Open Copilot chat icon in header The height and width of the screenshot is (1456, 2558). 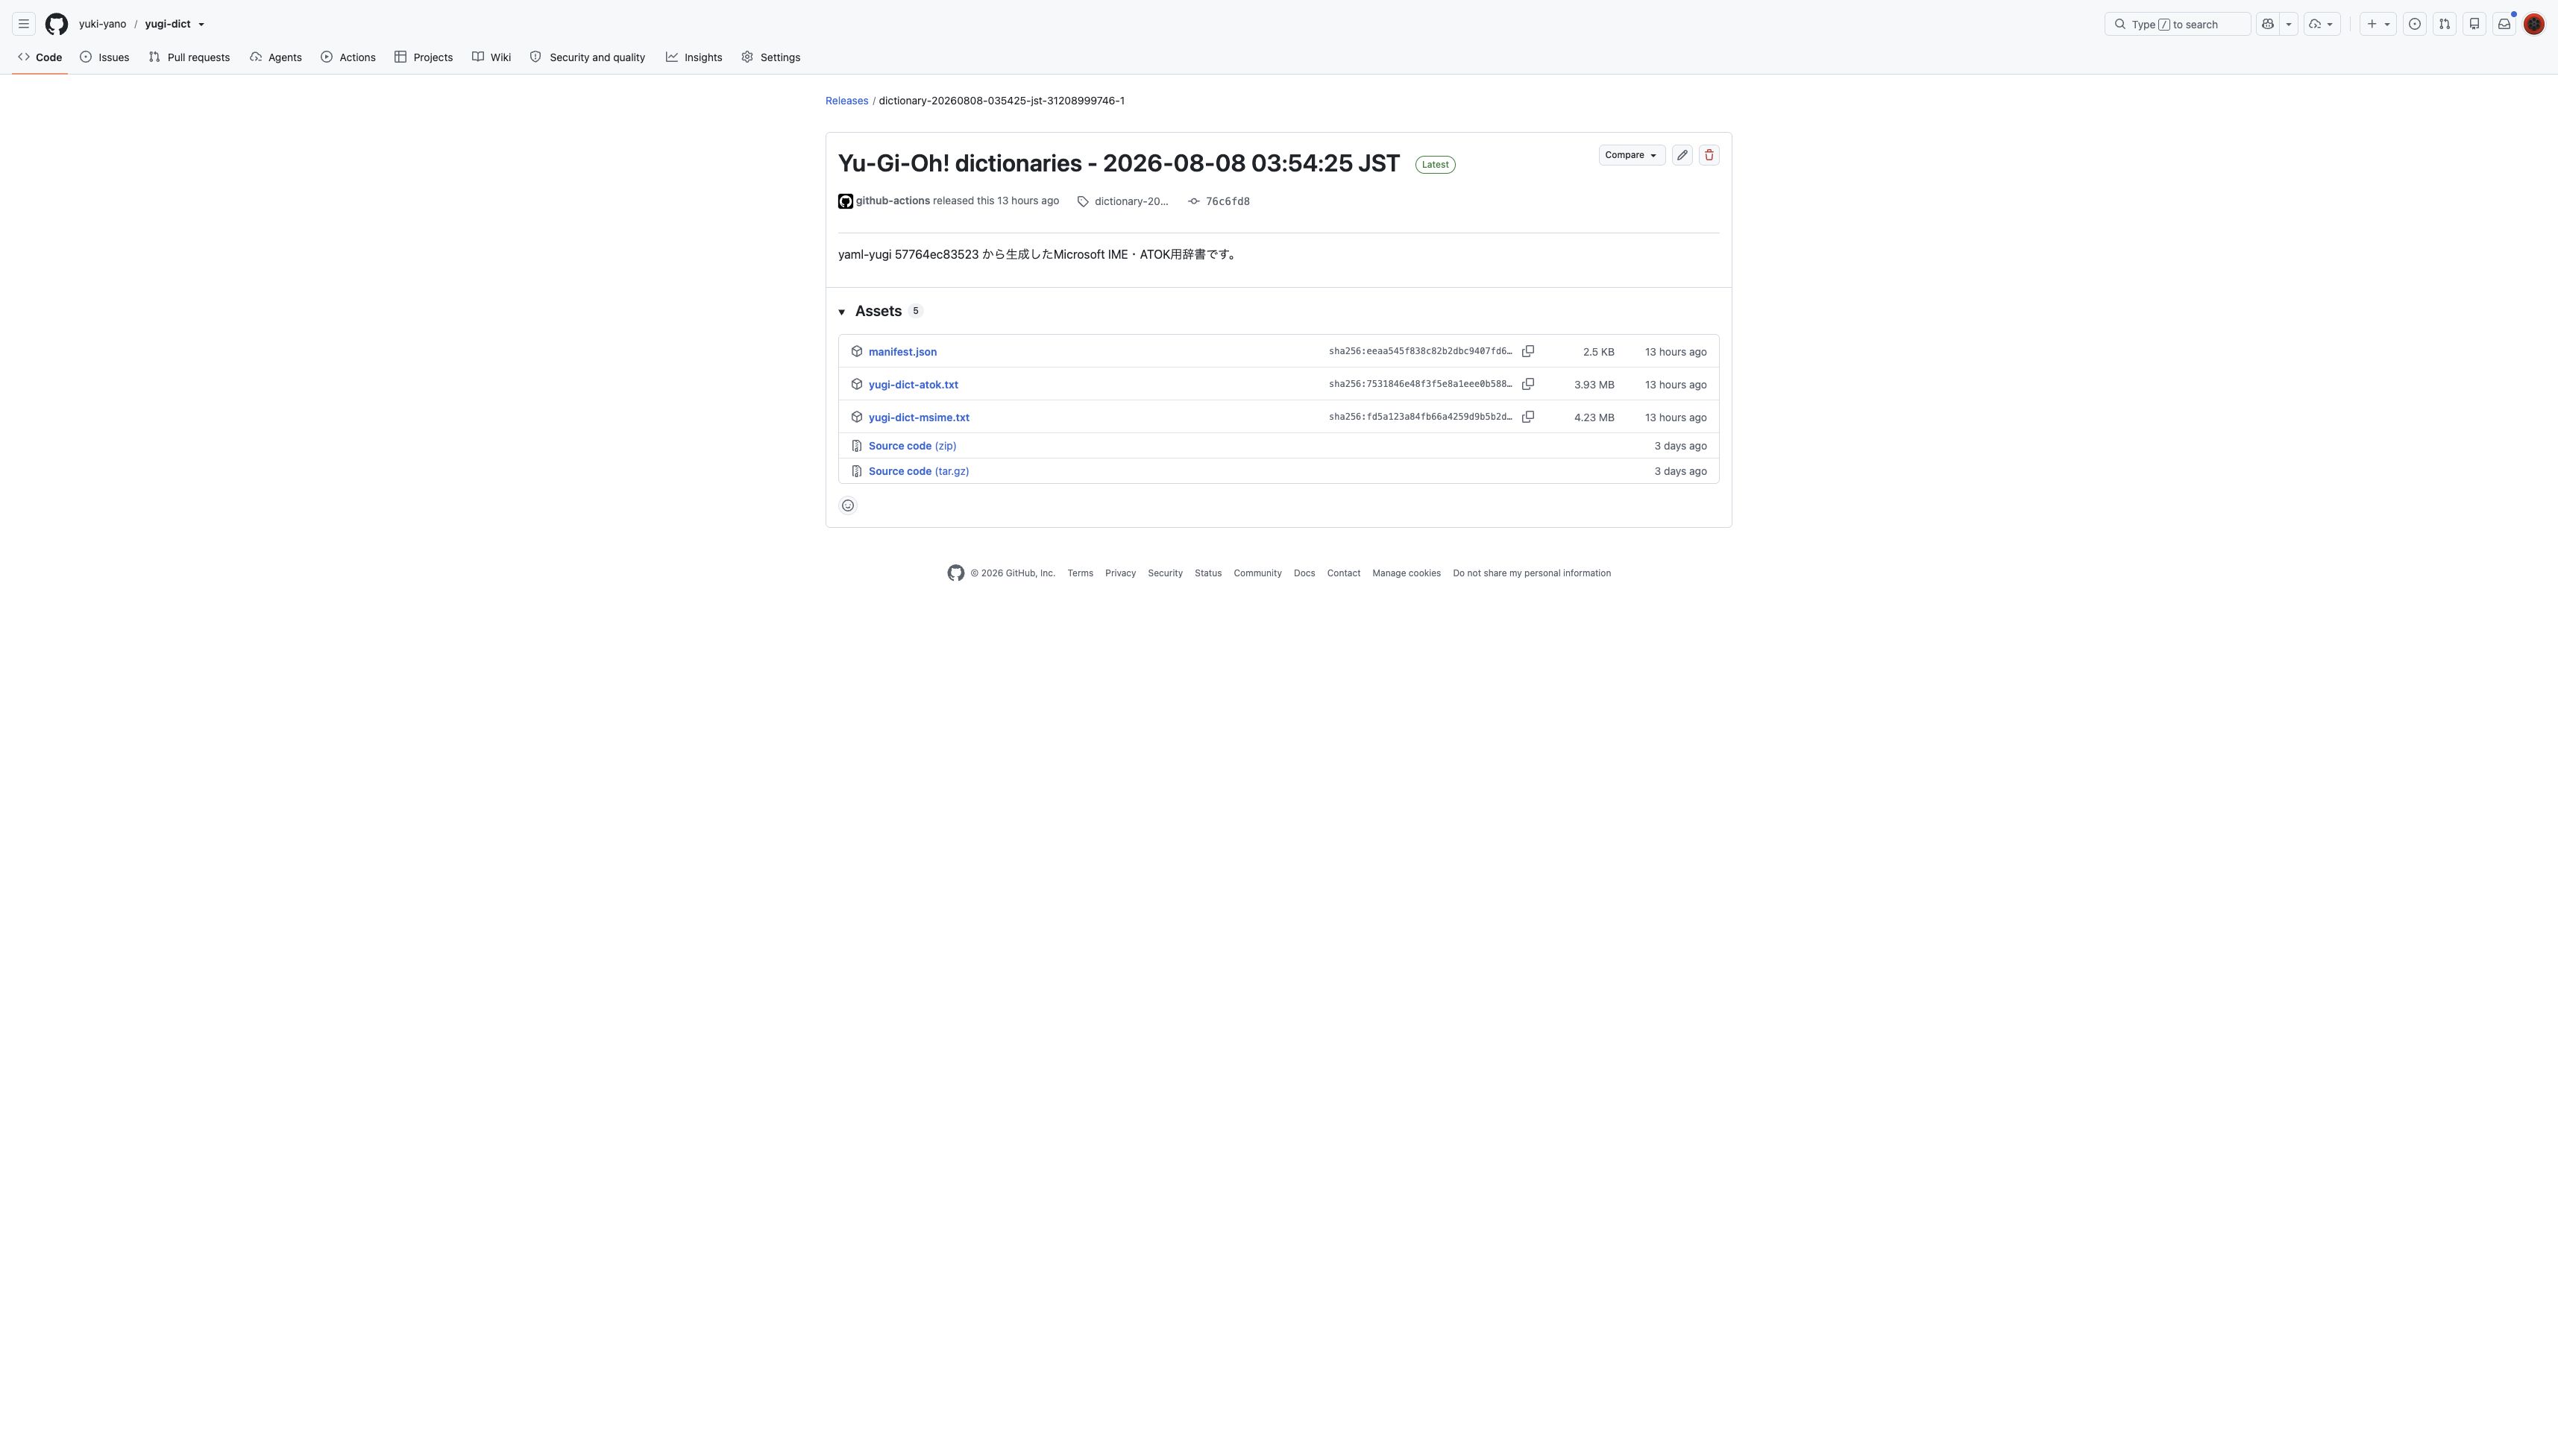[2267, 24]
